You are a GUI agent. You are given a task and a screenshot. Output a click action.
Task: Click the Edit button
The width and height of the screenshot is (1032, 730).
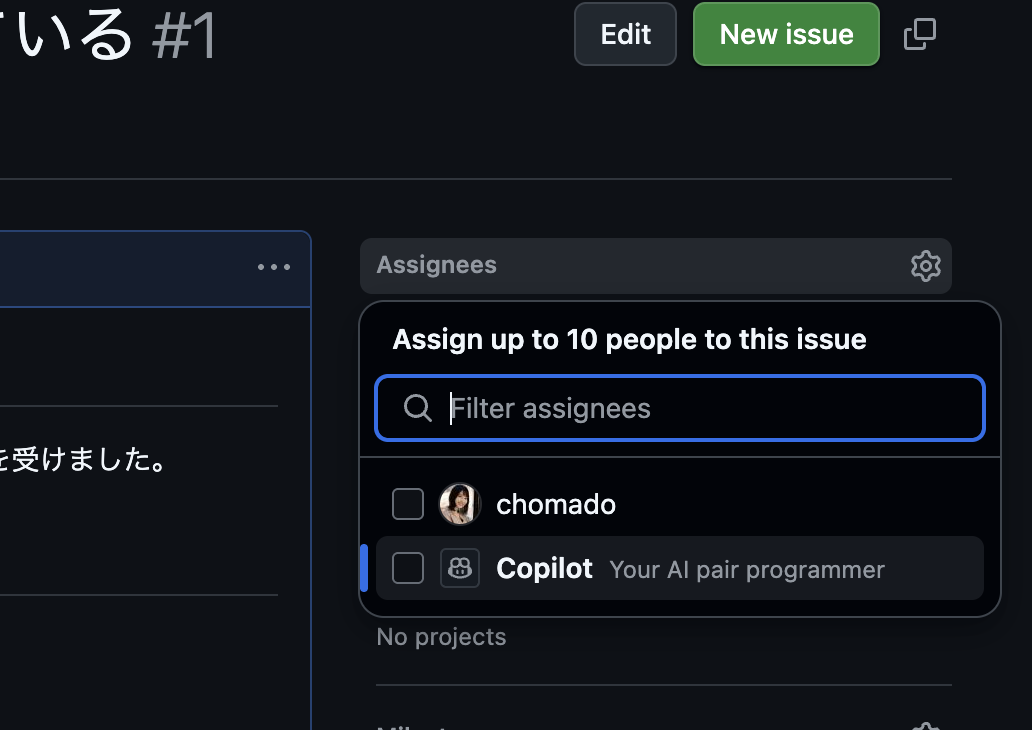click(625, 33)
